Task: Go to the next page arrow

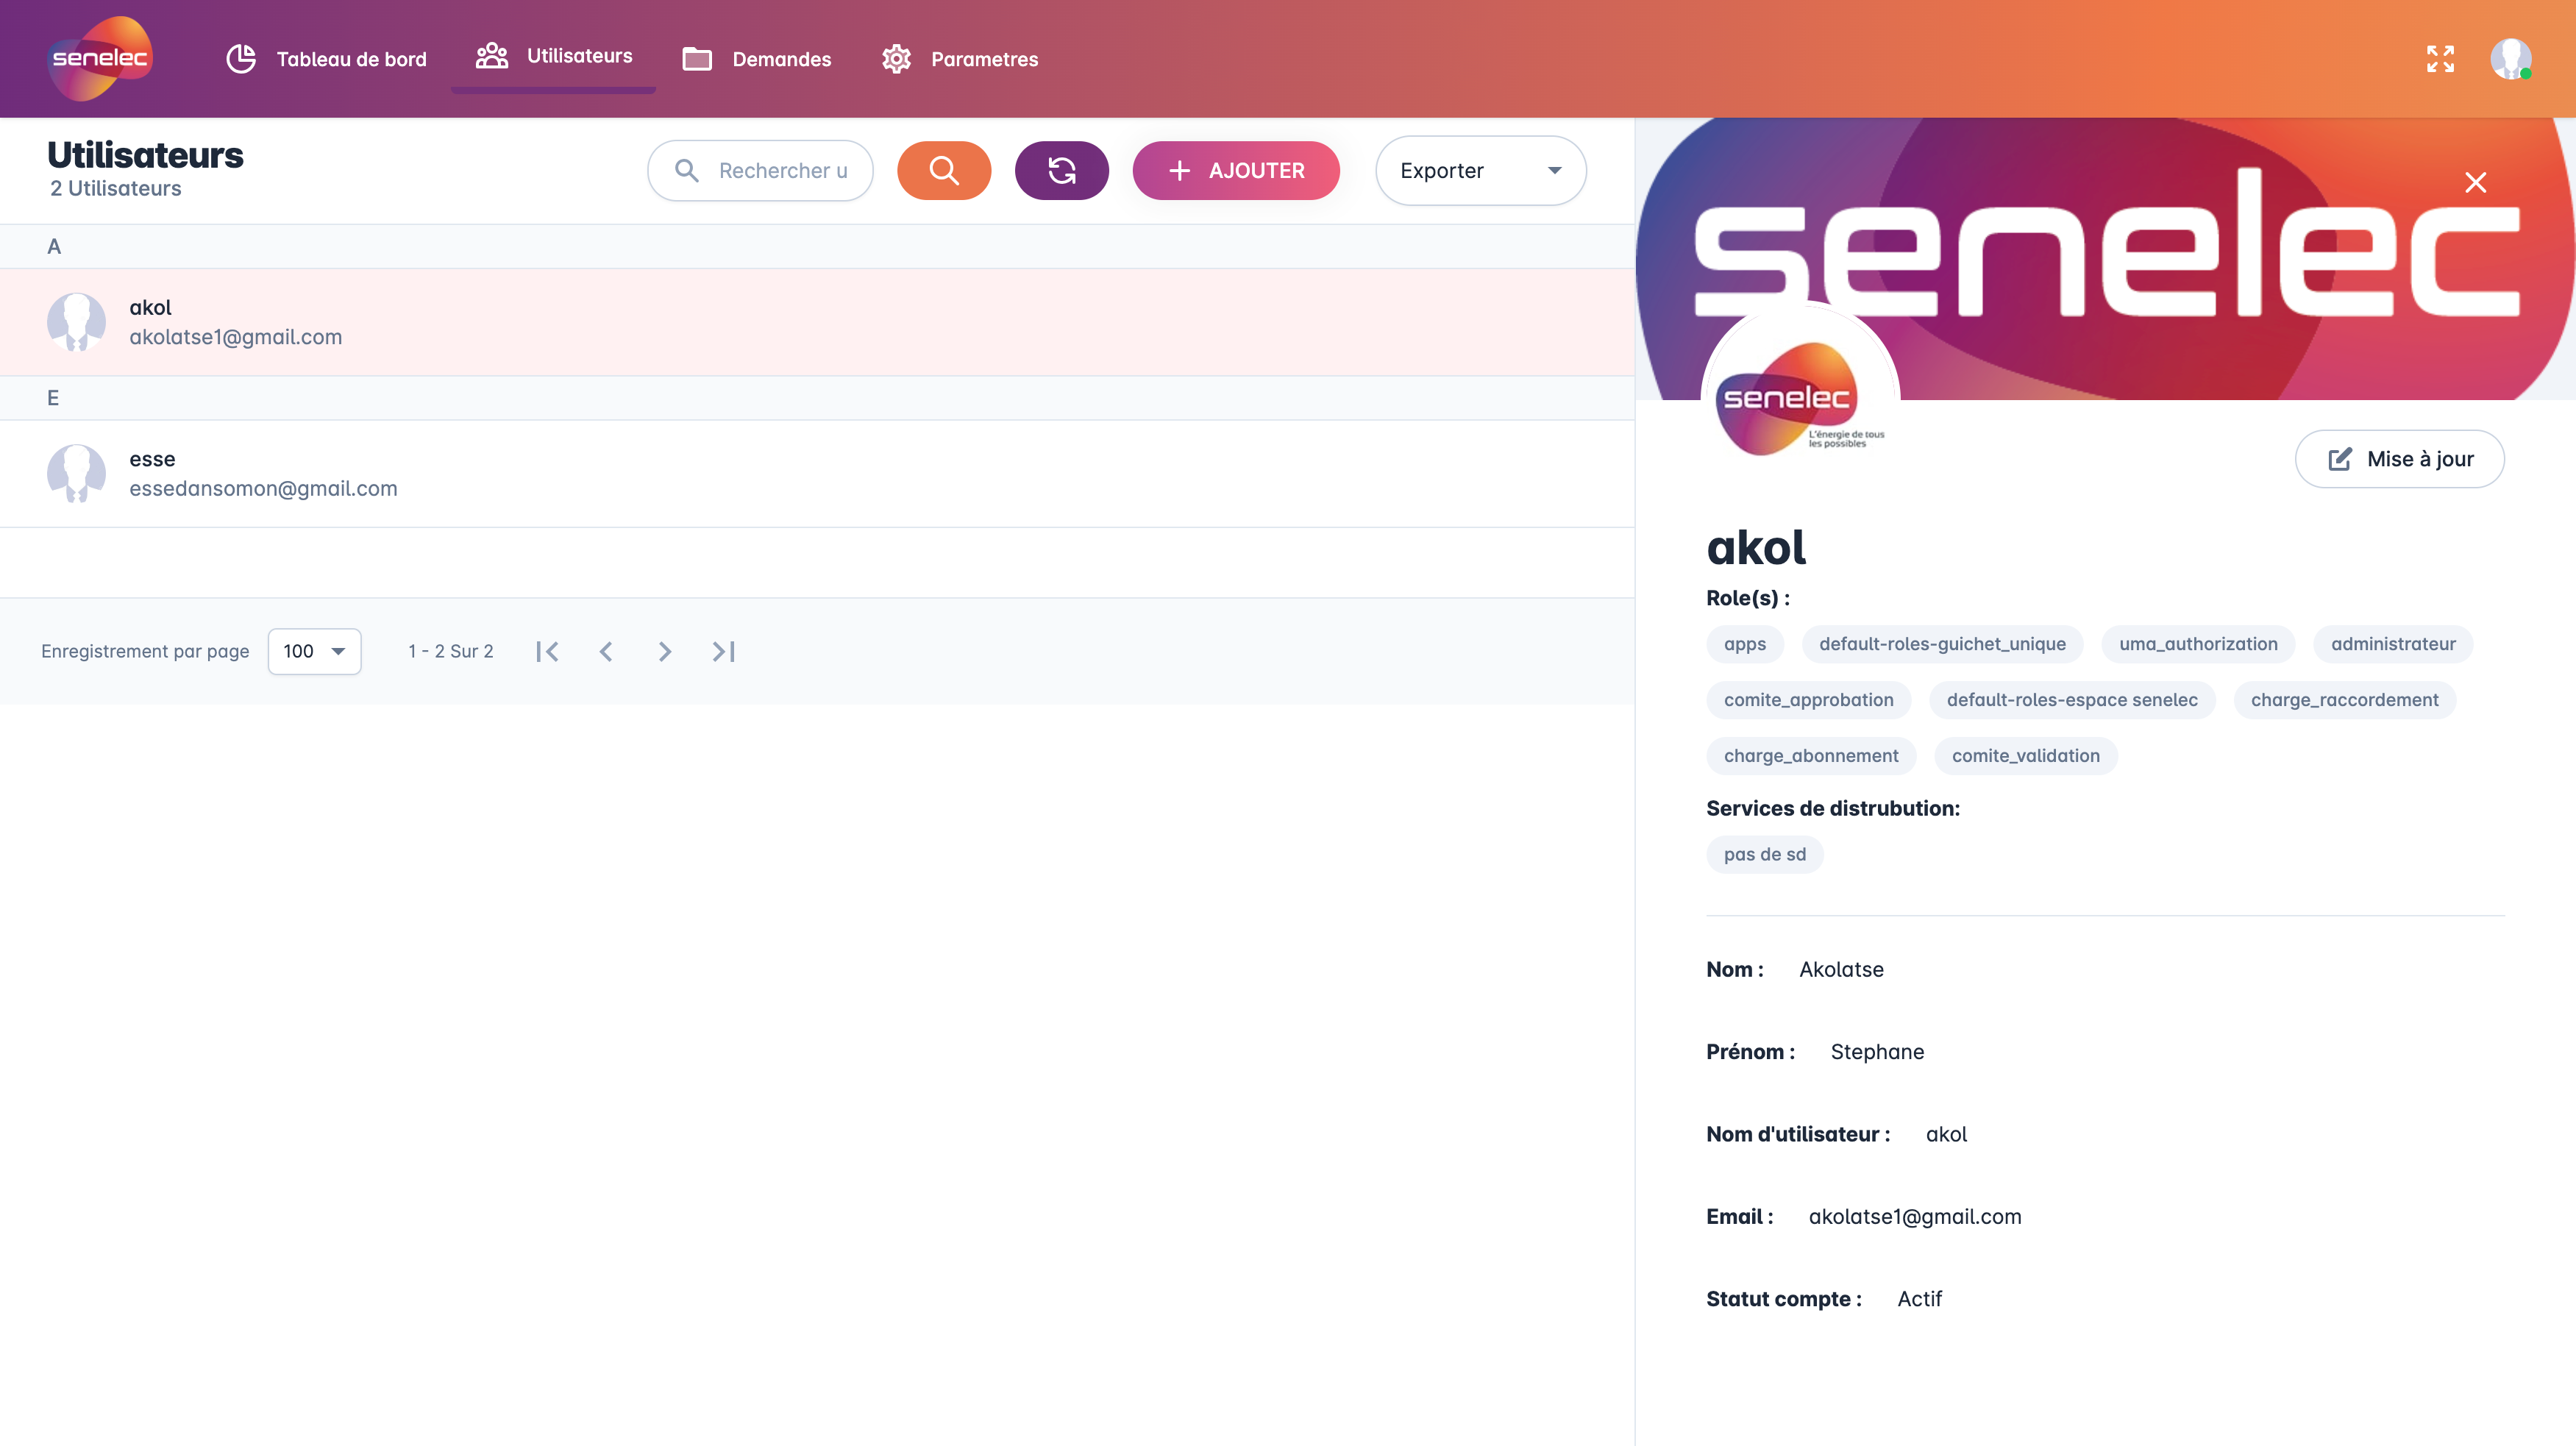Action: pyautogui.click(x=665, y=652)
